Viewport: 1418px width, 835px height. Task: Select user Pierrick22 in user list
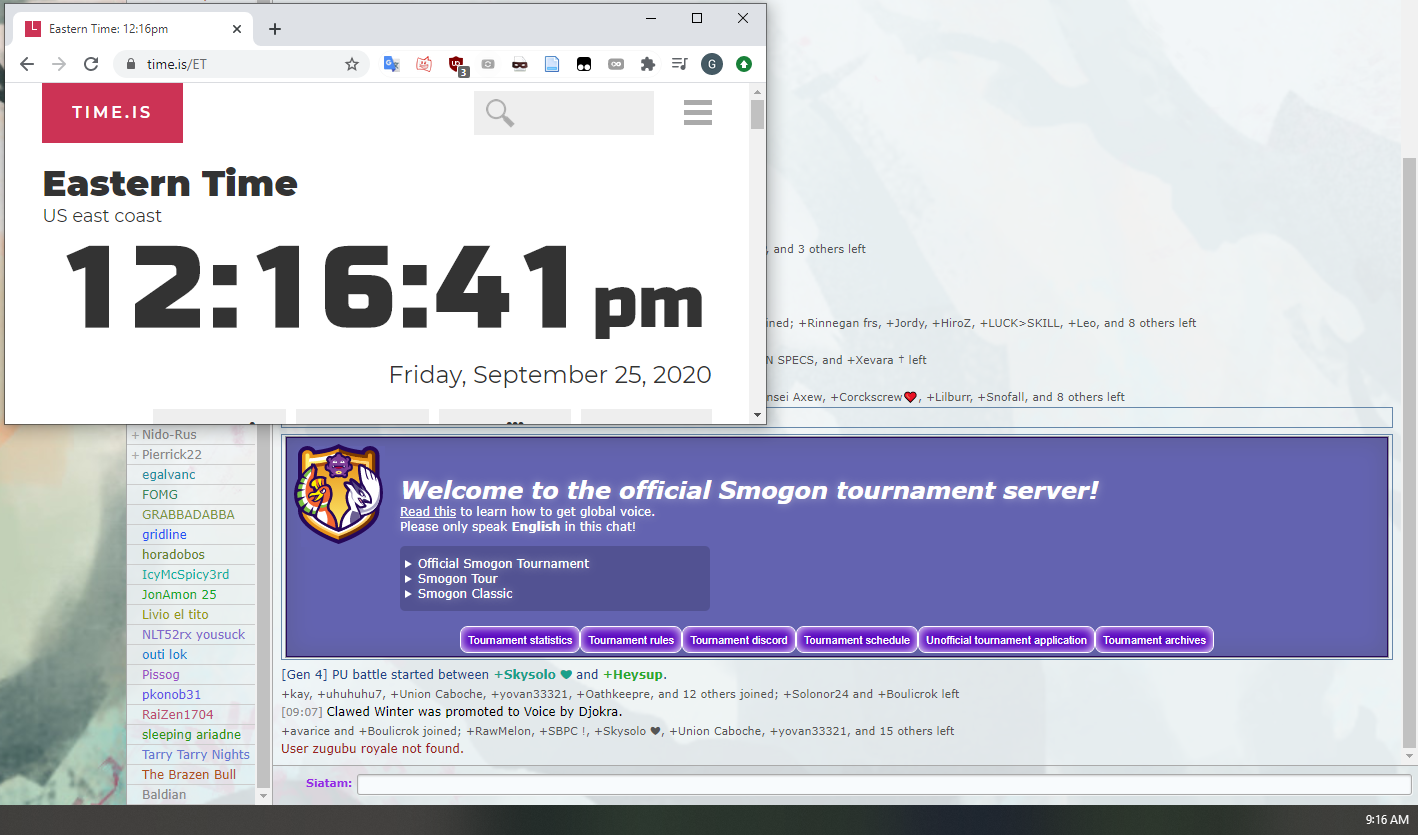[192, 455]
